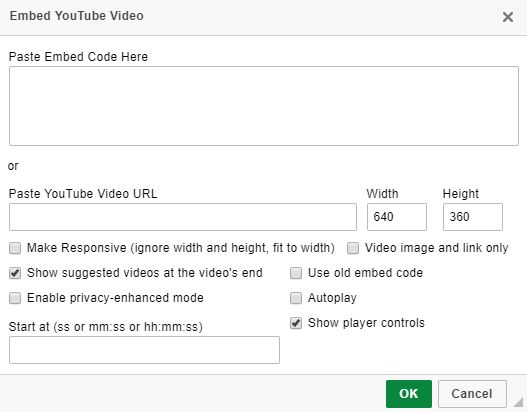Click the Height label

coord(461,194)
